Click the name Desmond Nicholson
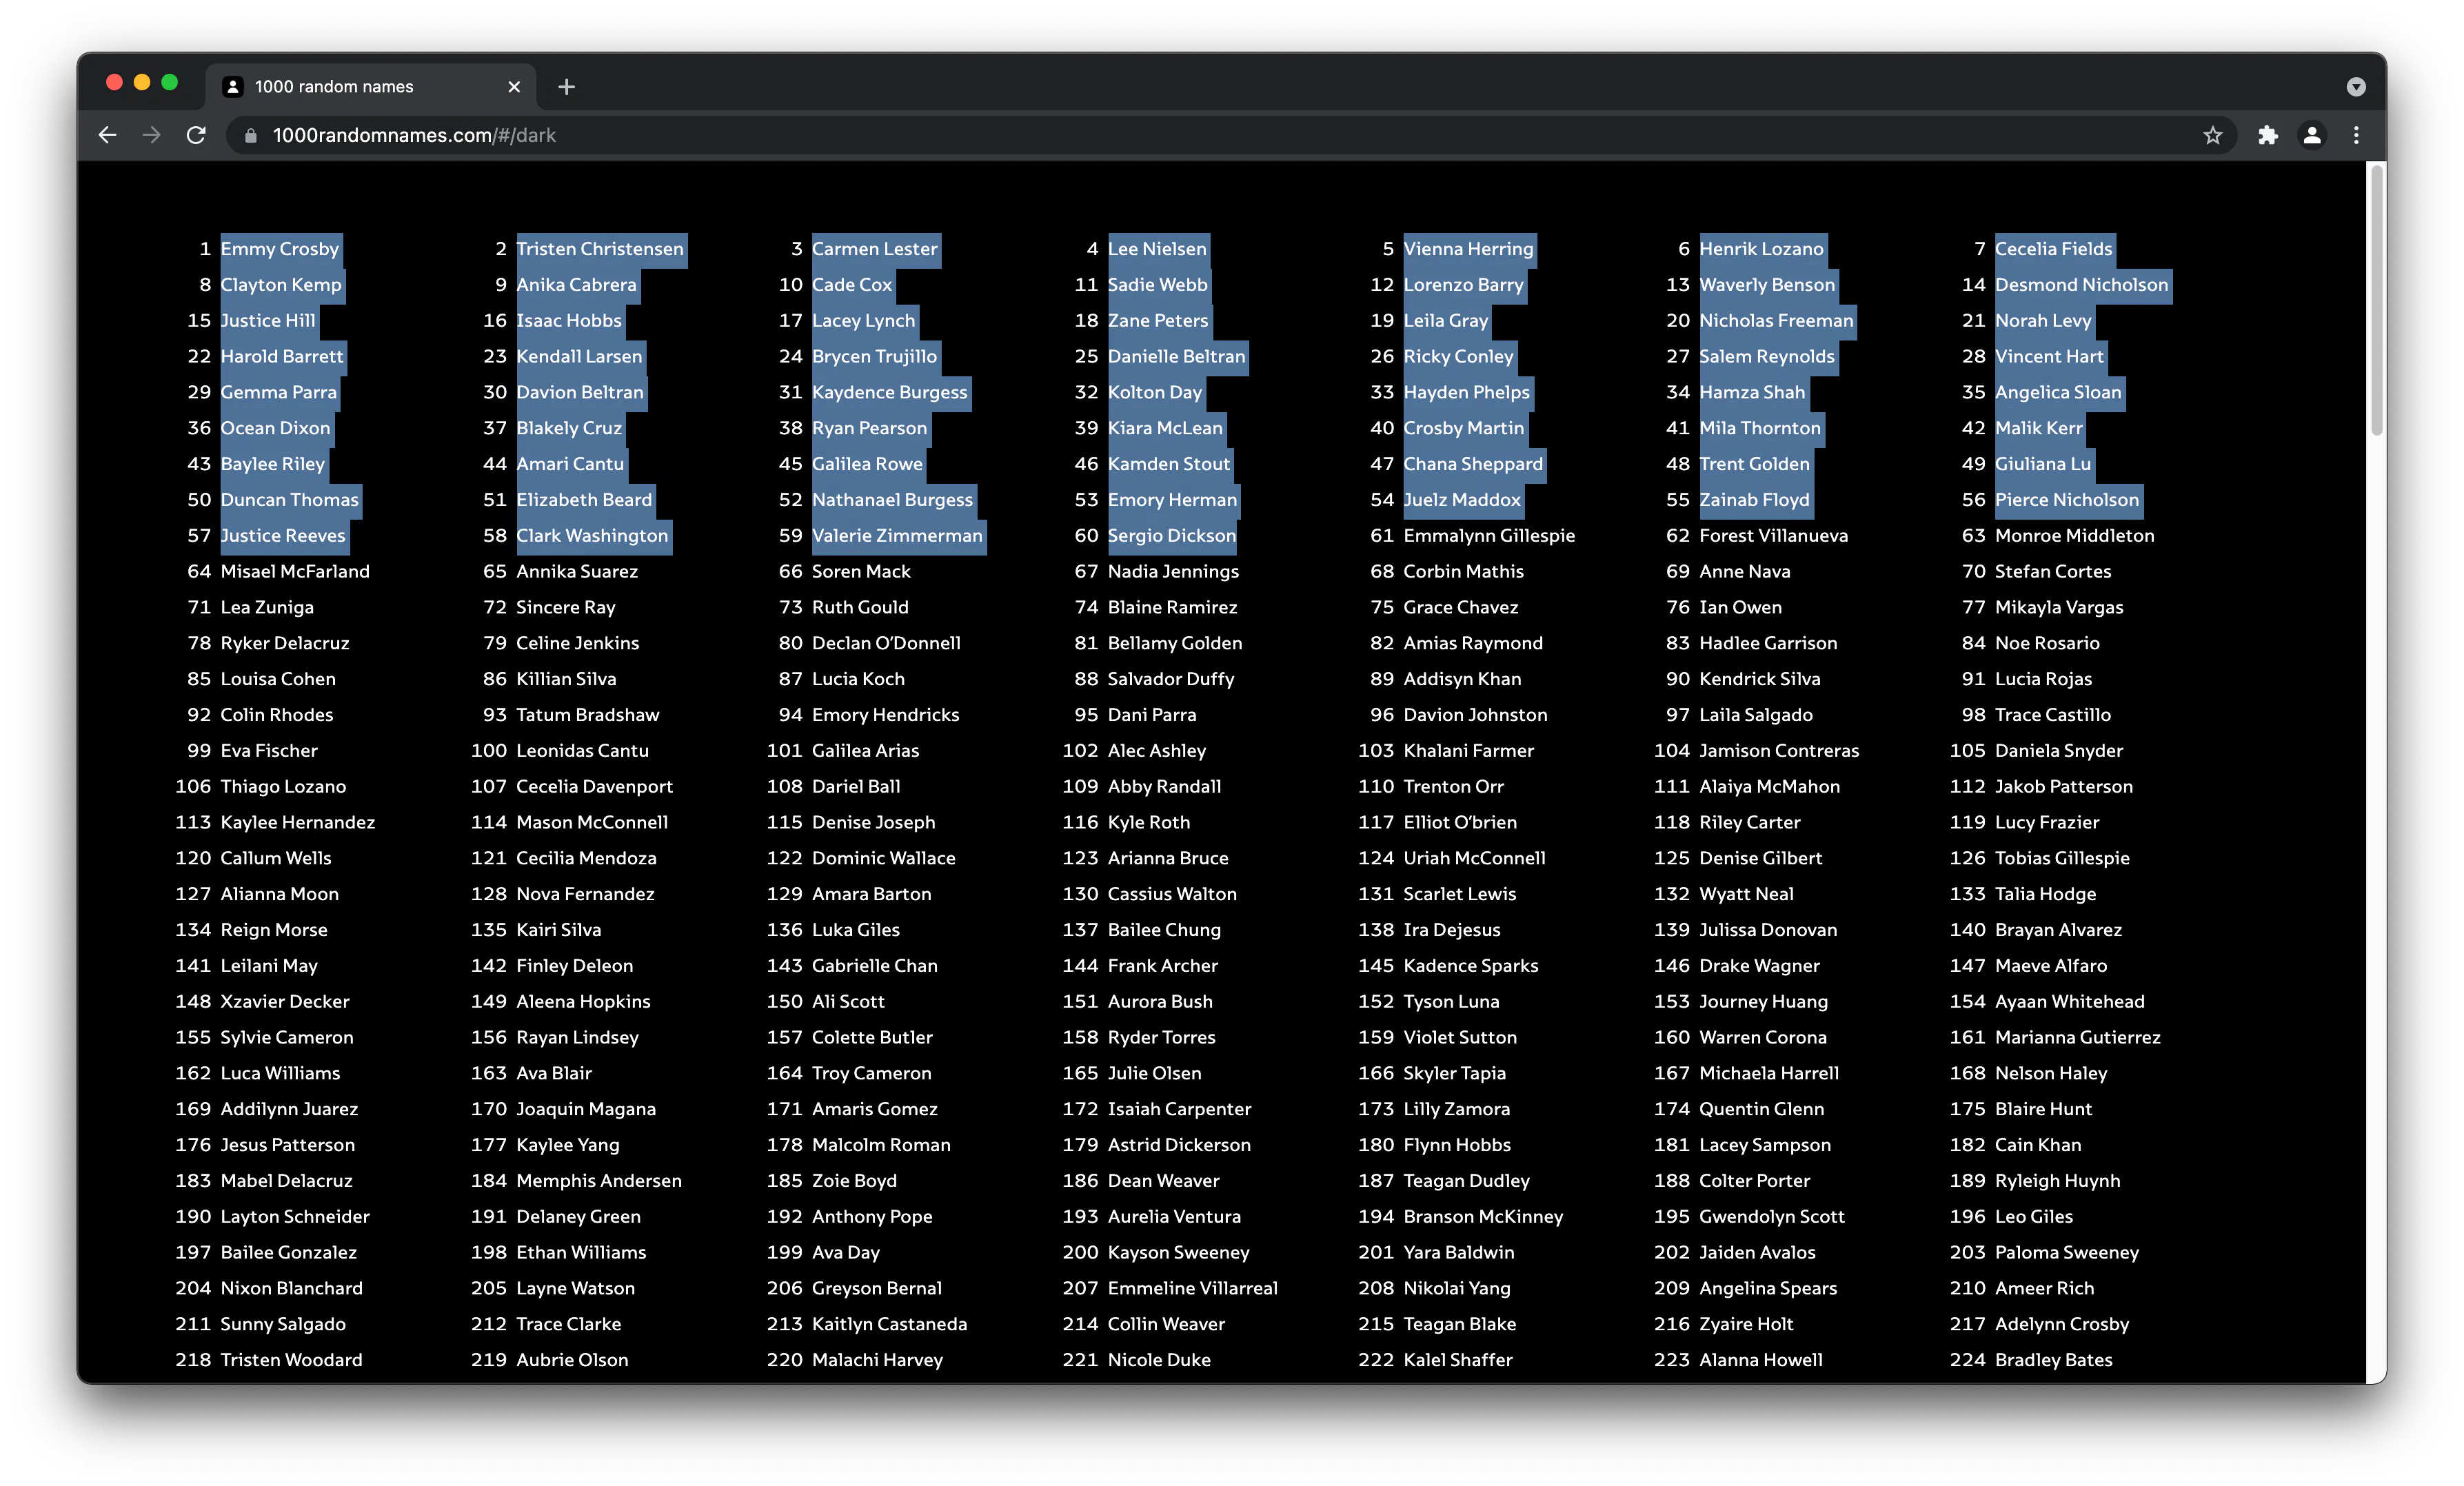The width and height of the screenshot is (2464, 1486). pyautogui.click(x=2082, y=285)
